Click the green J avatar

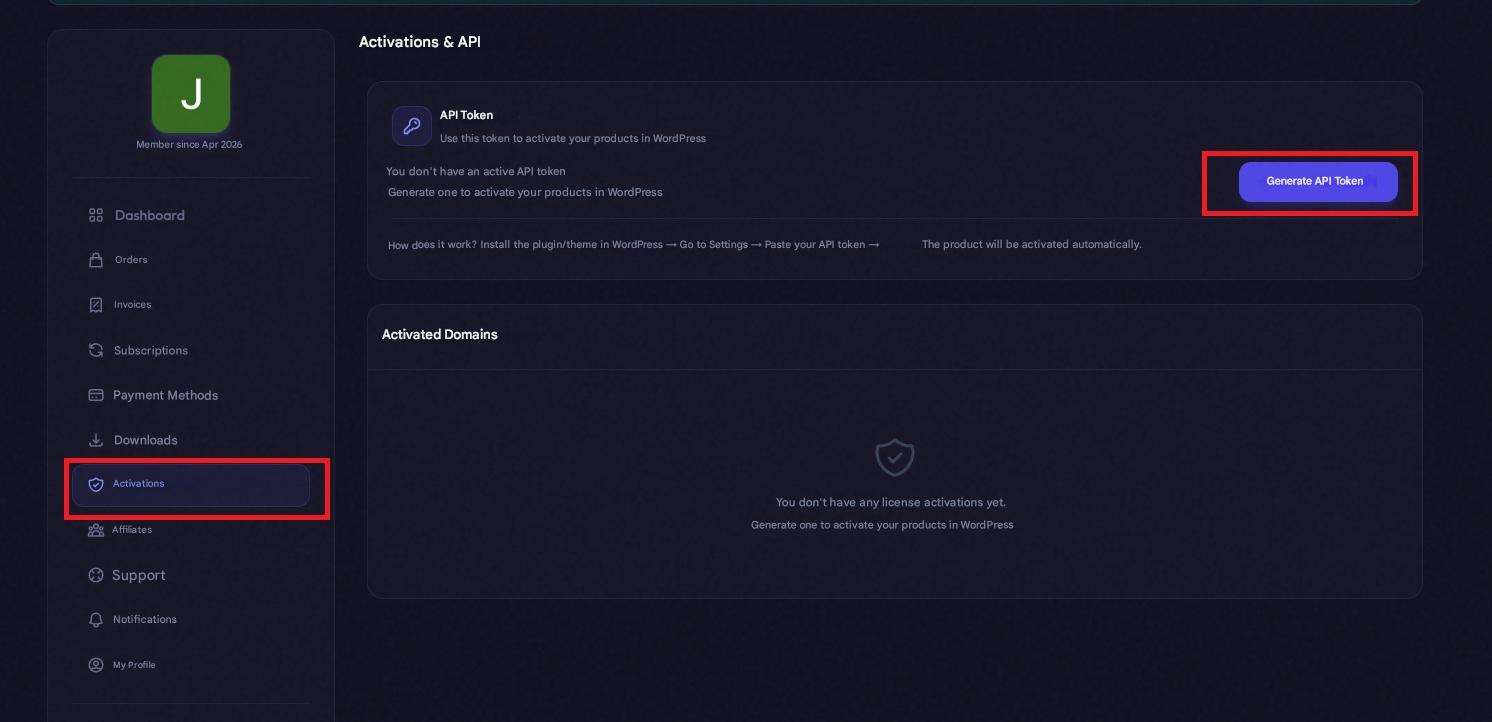pyautogui.click(x=191, y=94)
